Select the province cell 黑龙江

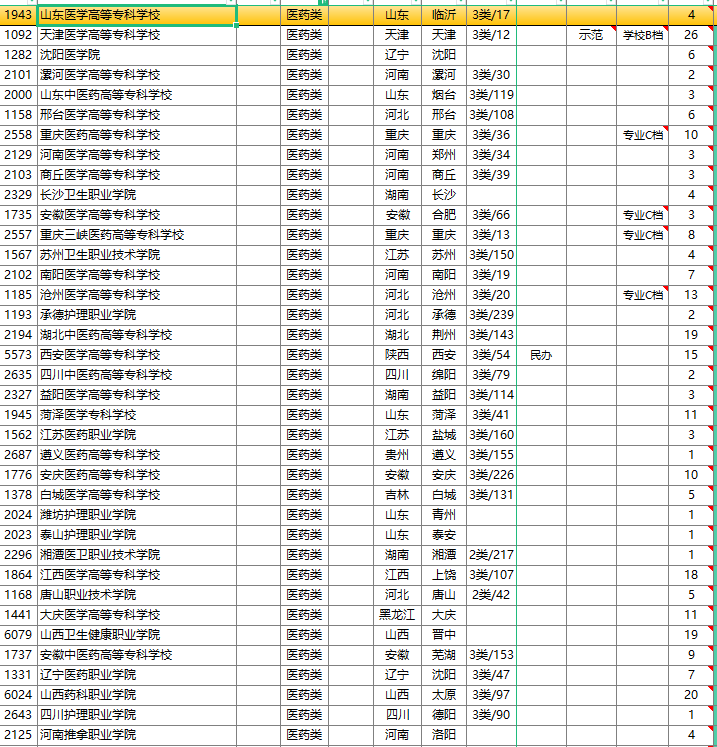(397, 616)
